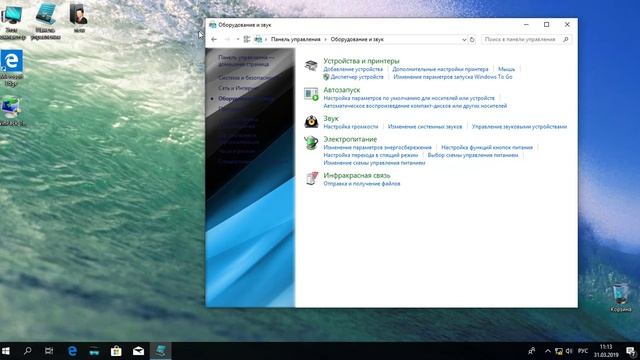This screenshot has width=640, height=360.
Task: Open default media settings link under Автозапуск
Action: [x=409, y=98]
